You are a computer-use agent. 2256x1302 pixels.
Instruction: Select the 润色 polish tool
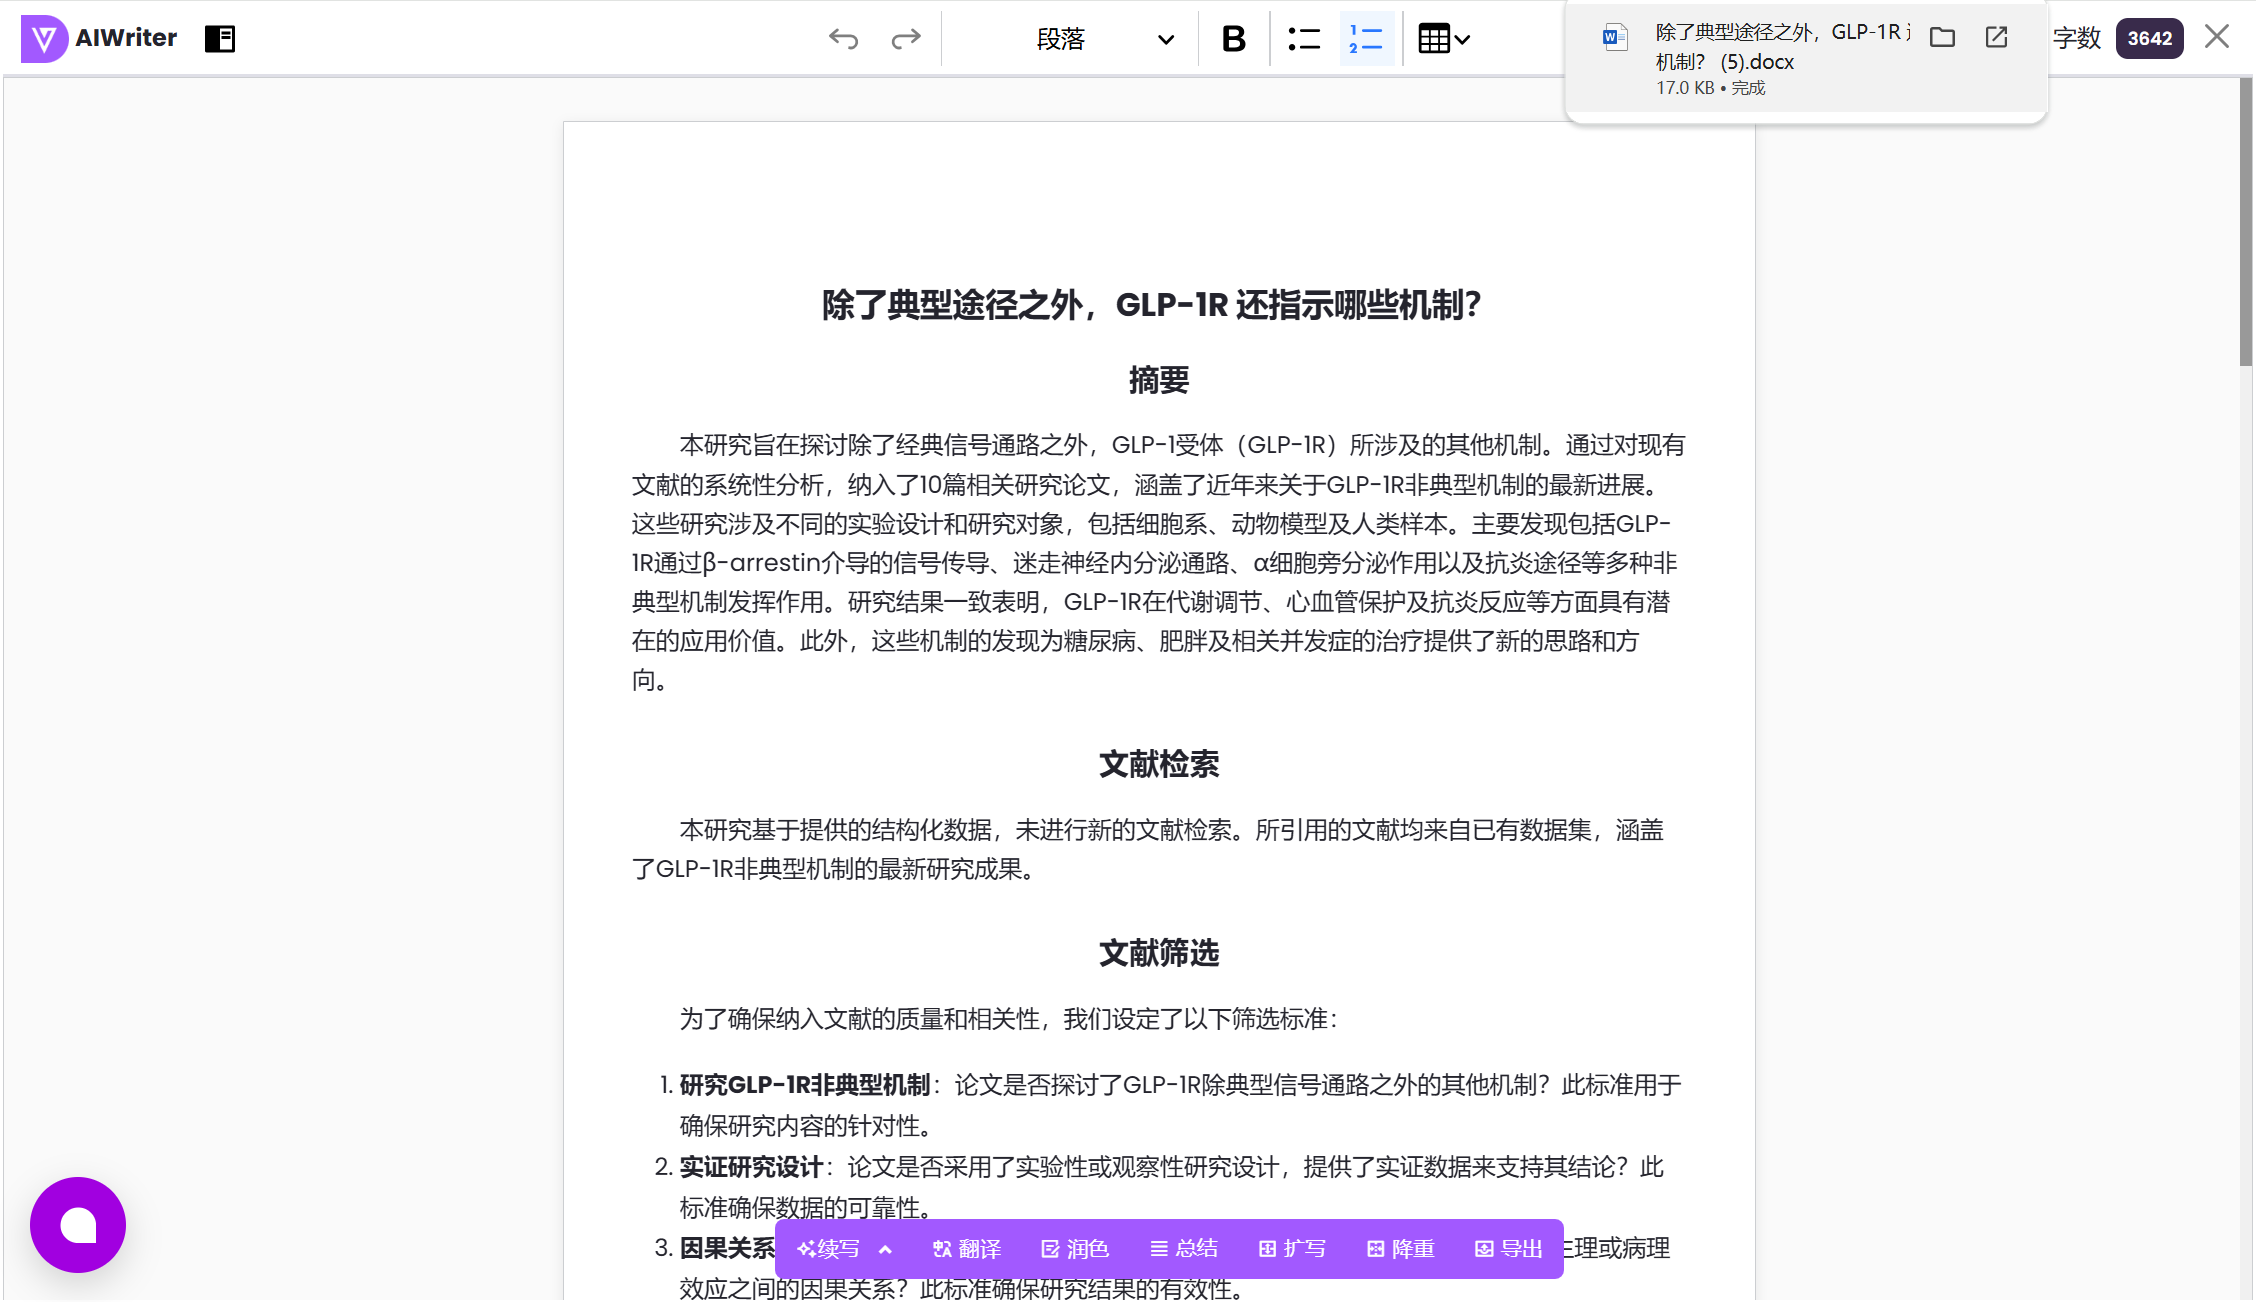tap(1075, 1248)
